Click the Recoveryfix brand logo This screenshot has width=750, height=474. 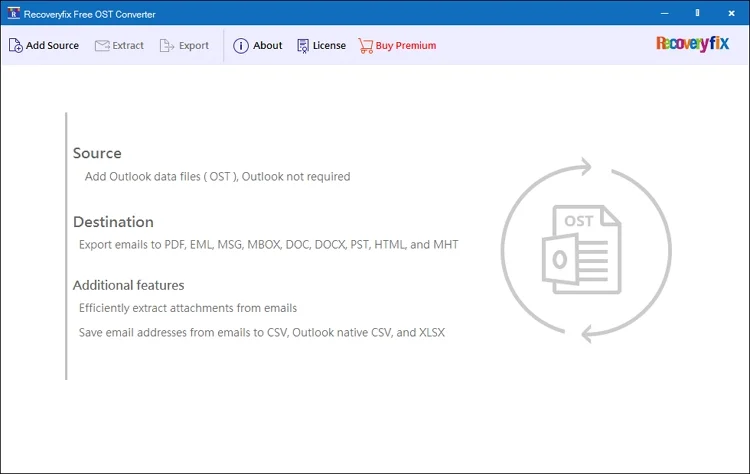(x=692, y=44)
